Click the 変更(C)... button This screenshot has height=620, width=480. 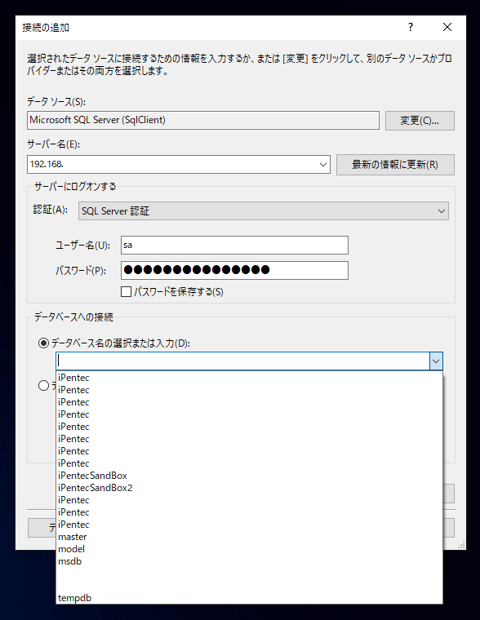coord(420,121)
